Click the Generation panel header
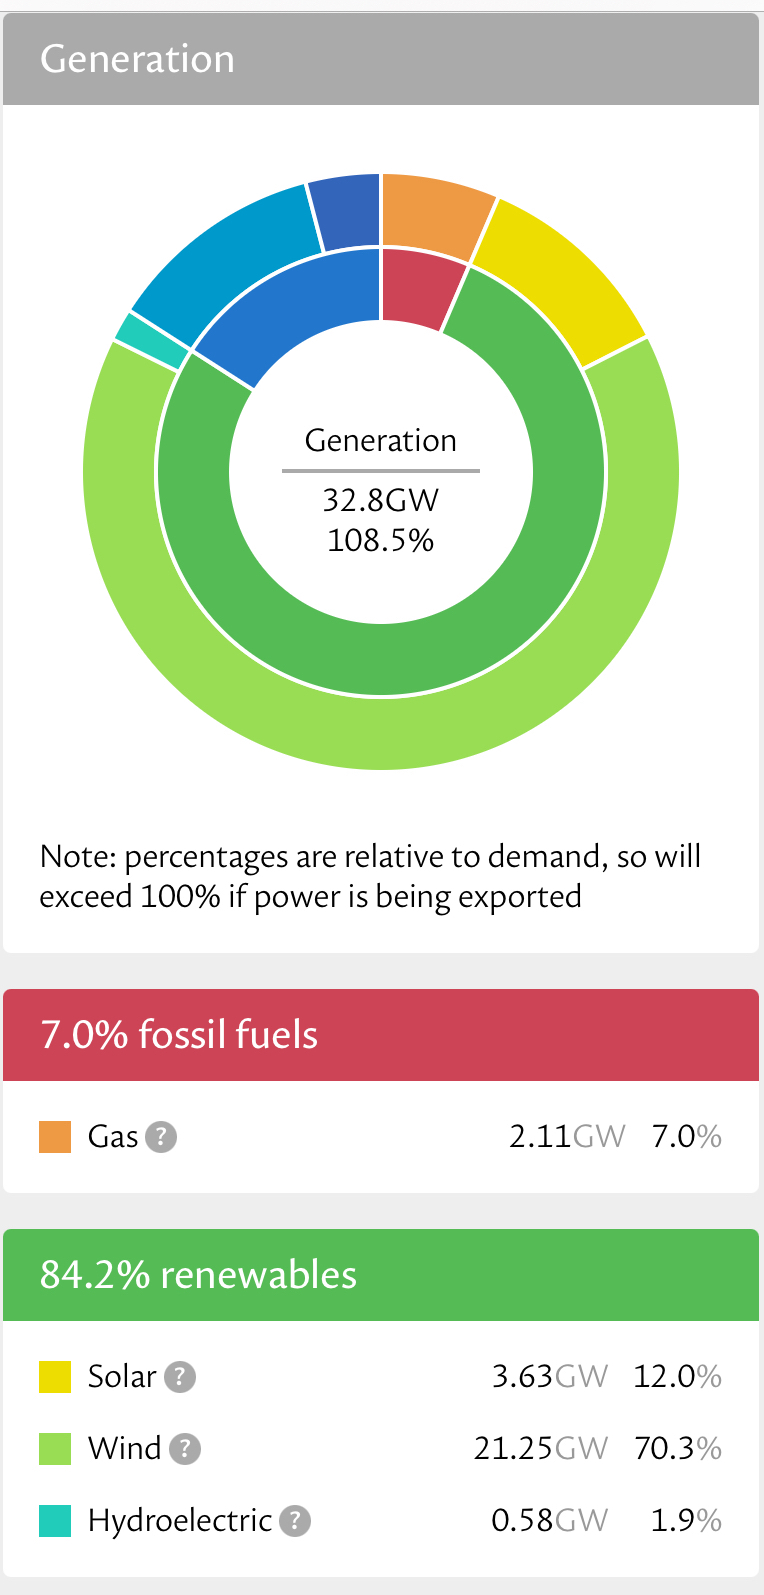764x1595 pixels. (381, 59)
